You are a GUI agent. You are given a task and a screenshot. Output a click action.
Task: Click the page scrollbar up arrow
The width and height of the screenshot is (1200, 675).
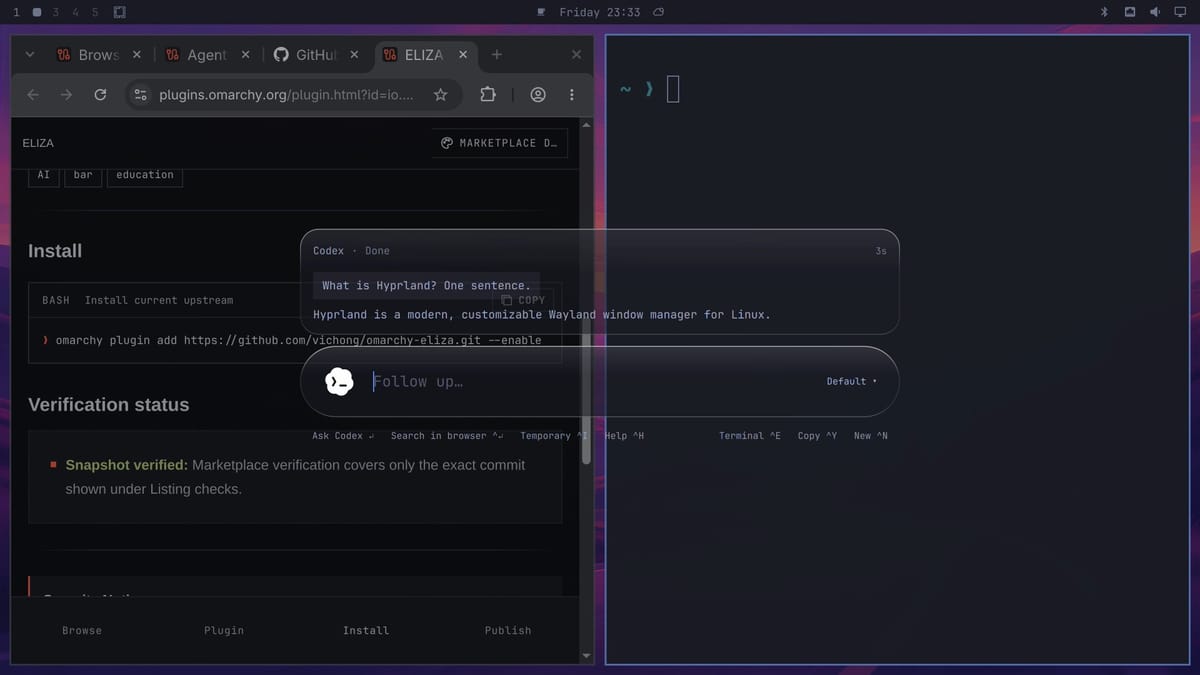[x=587, y=124]
